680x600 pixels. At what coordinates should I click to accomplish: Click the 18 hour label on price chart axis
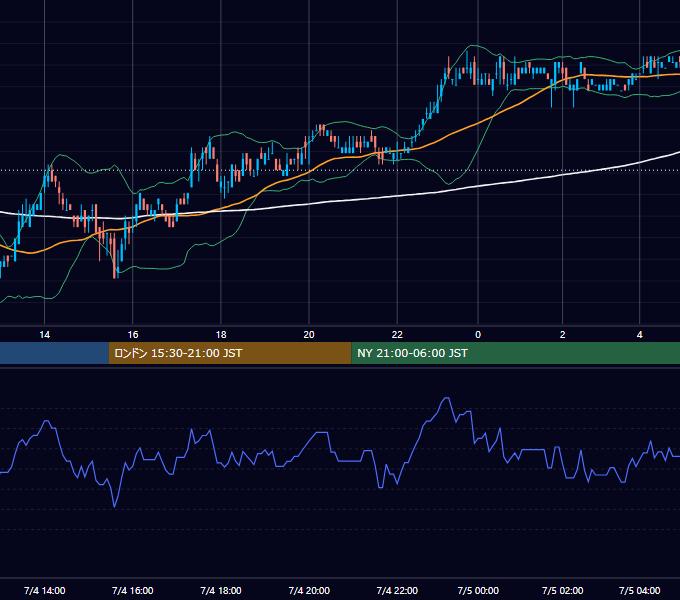[221, 335]
